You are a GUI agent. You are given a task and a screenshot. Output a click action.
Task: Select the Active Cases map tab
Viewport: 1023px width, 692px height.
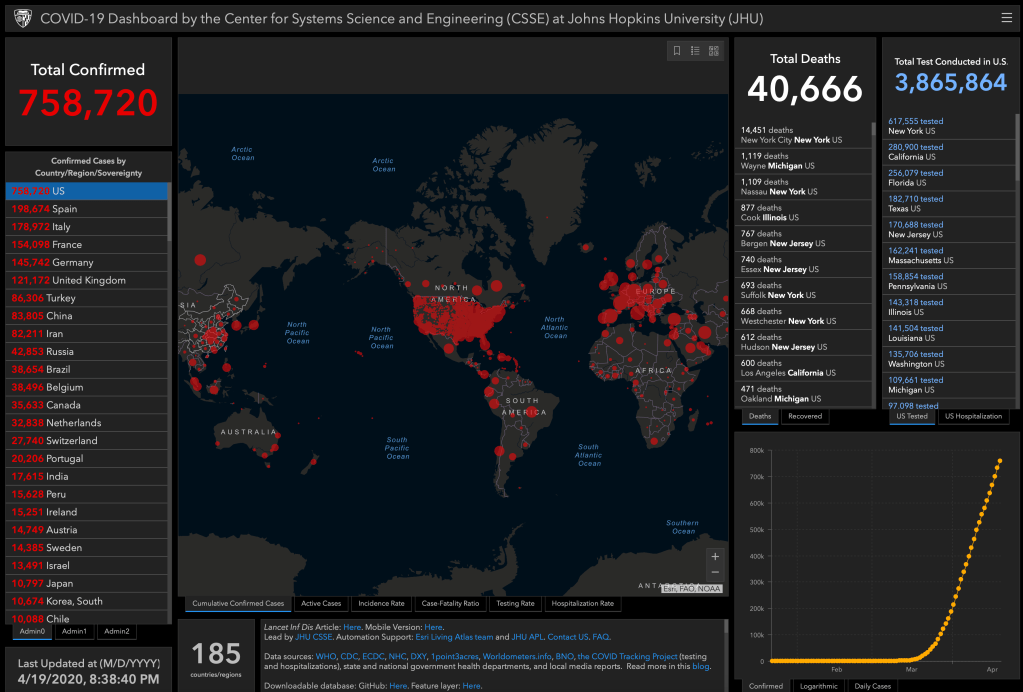tap(321, 603)
